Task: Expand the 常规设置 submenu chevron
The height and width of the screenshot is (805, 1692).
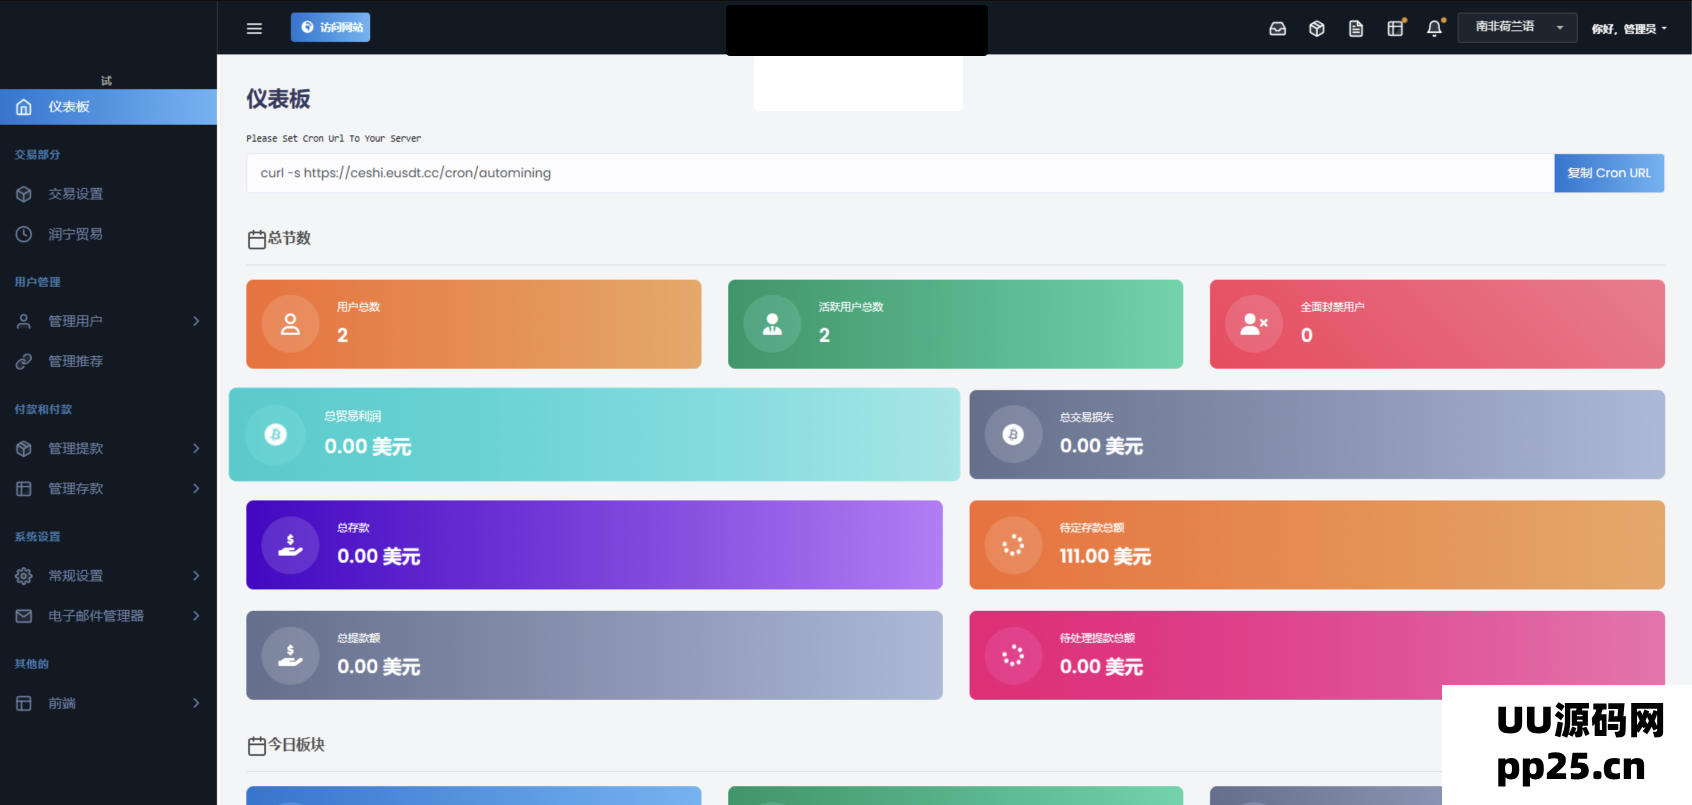Action: (196, 576)
